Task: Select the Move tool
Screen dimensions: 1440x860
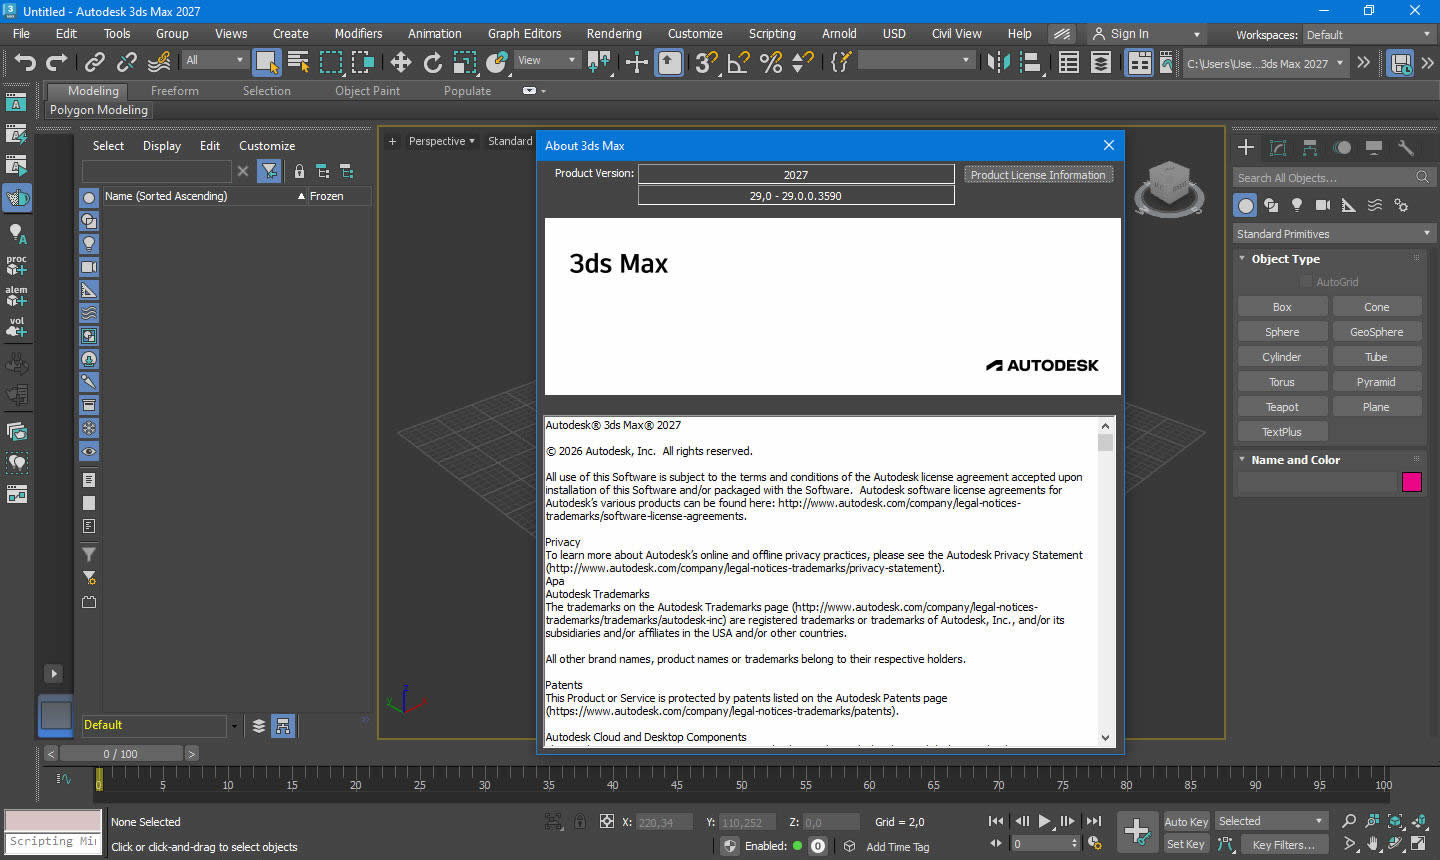Action: click(x=400, y=63)
